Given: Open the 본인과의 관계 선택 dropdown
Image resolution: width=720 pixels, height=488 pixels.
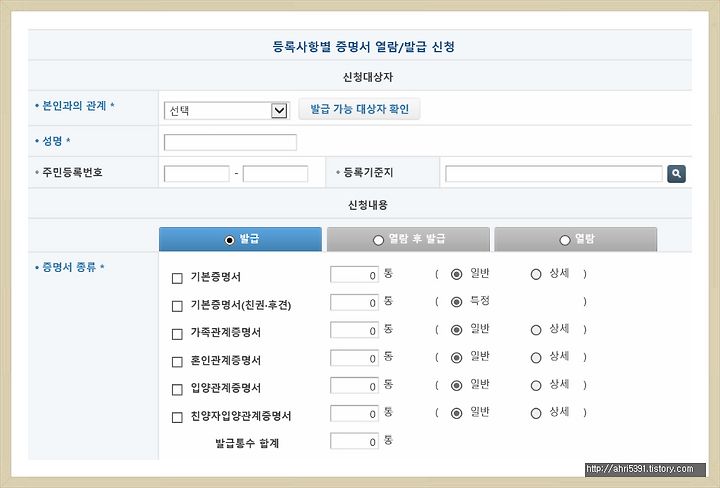Looking at the screenshot, I should [226, 111].
